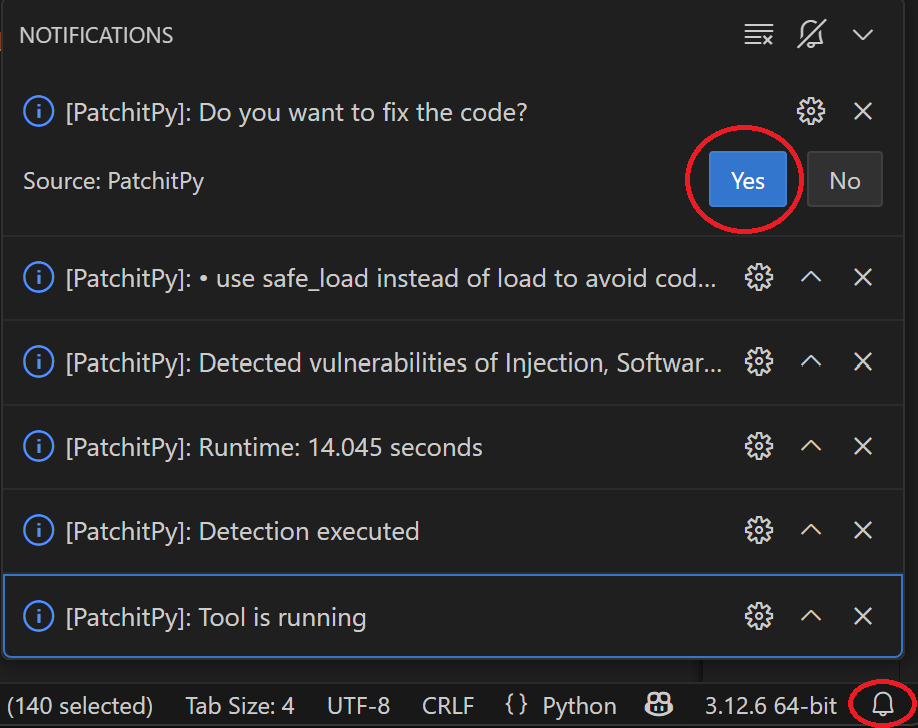Hide the notifications panel with the chevron

[x=863, y=35]
